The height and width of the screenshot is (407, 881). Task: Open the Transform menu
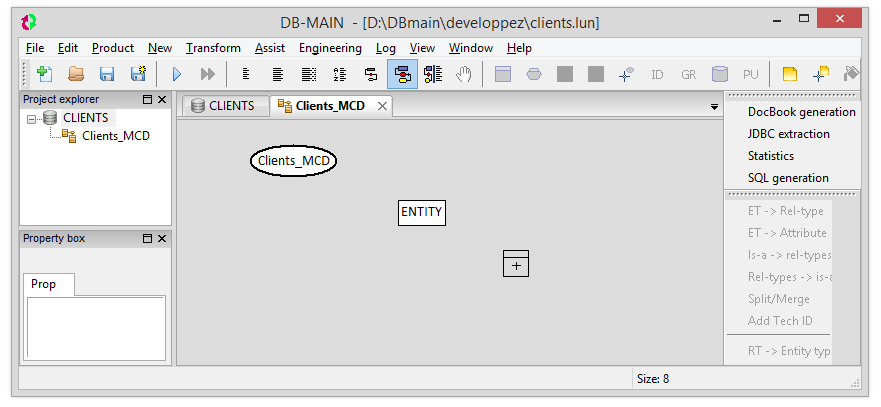click(214, 48)
